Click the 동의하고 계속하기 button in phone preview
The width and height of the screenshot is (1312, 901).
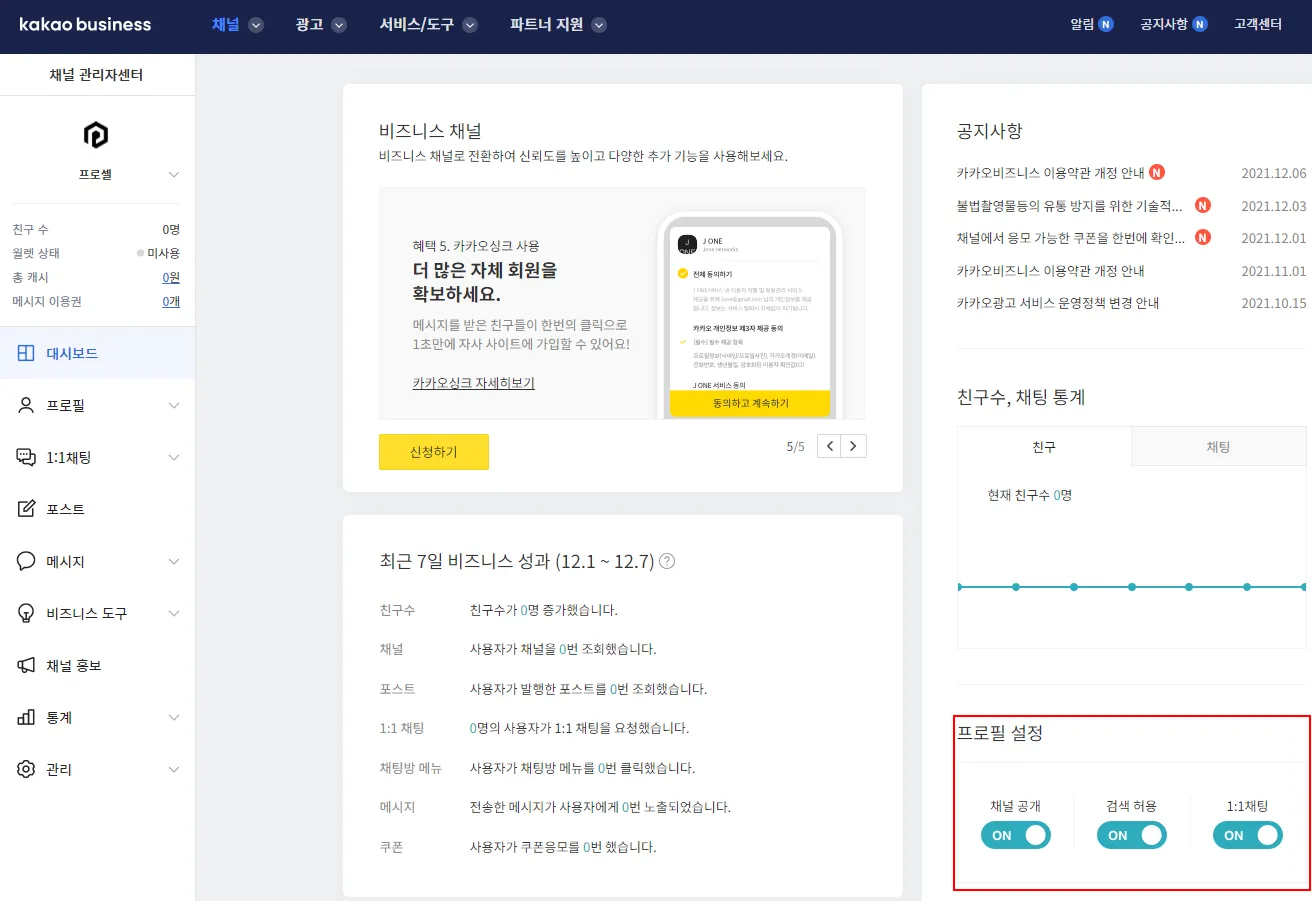(x=750, y=403)
